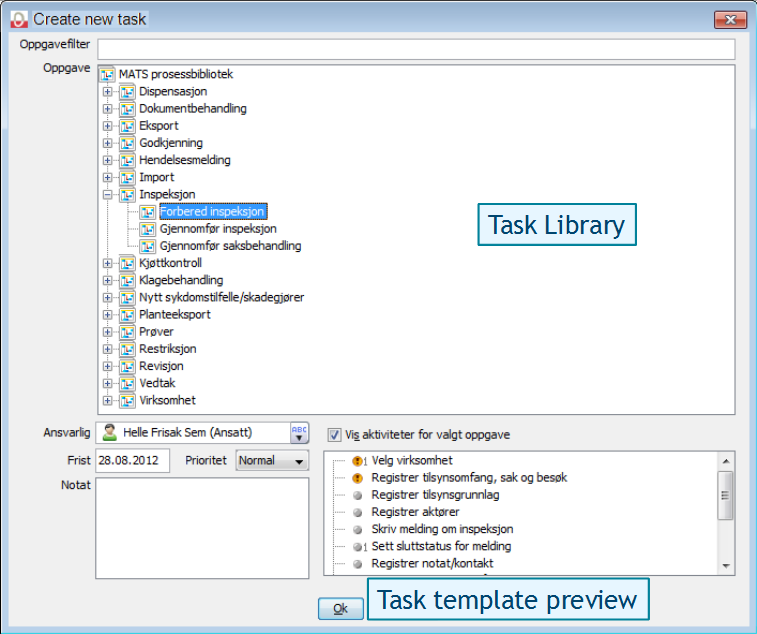This screenshot has height=634, width=757.
Task: Click the user icon in Ansvarlig field
Action: tap(110, 432)
